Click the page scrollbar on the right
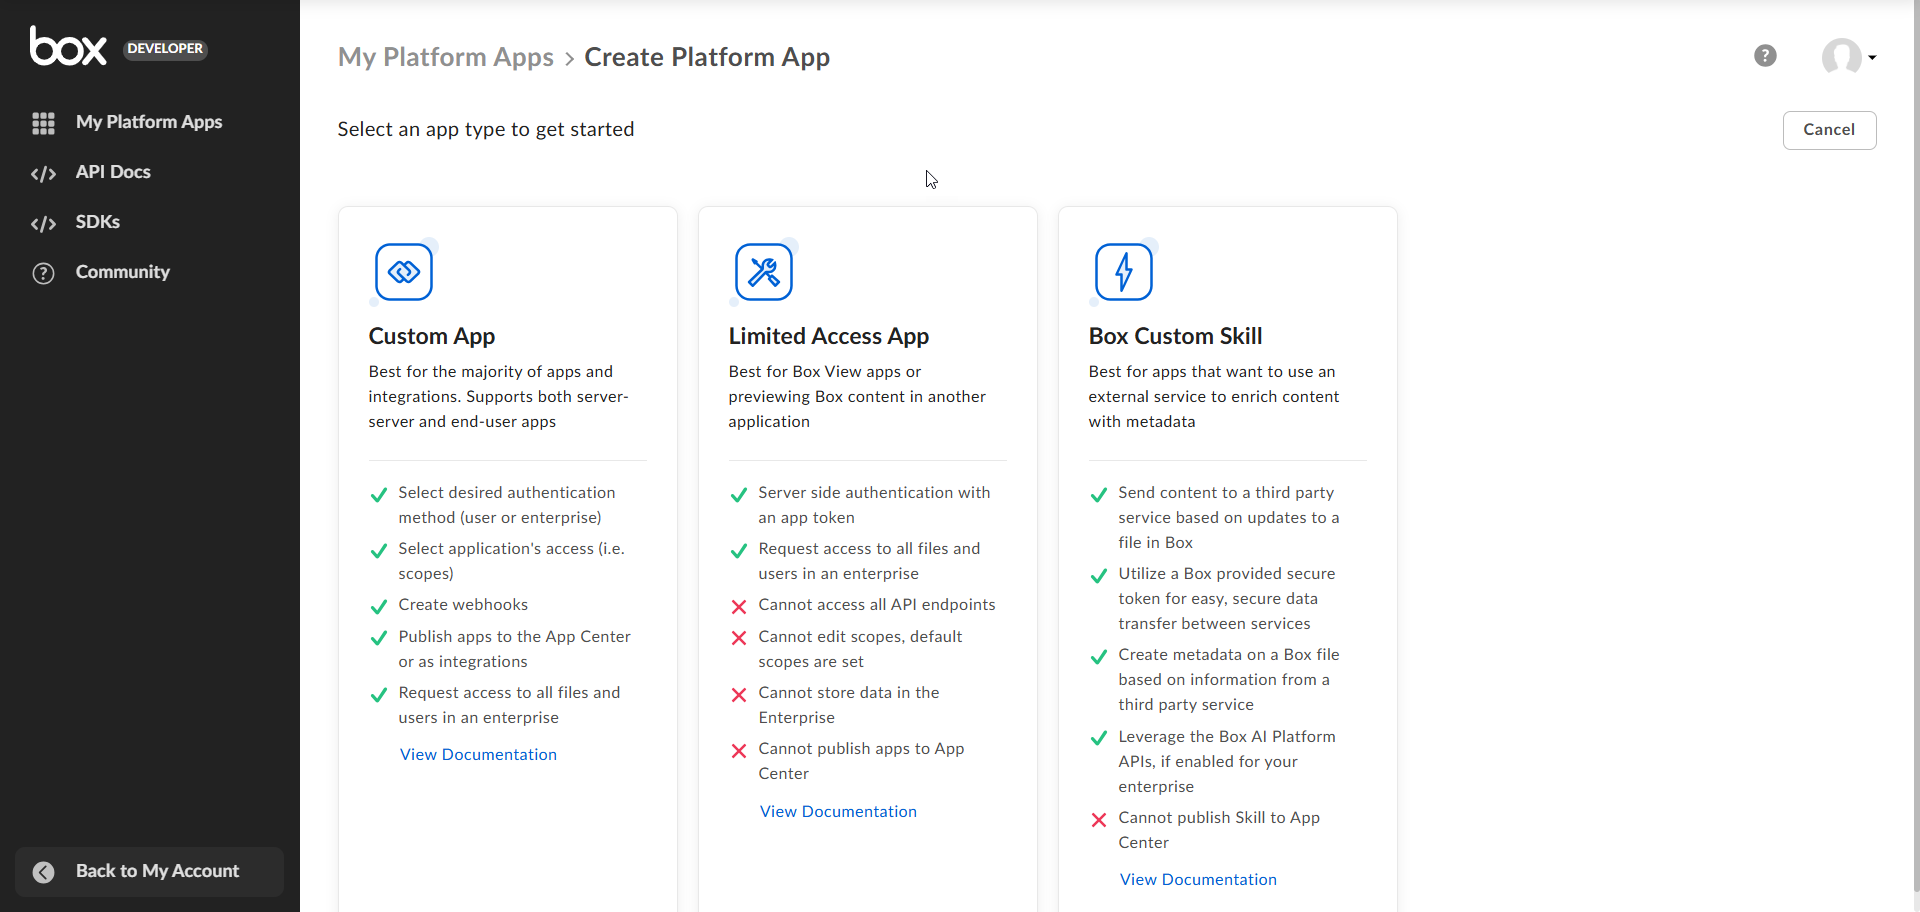Image resolution: width=1920 pixels, height=912 pixels. (x=1914, y=450)
